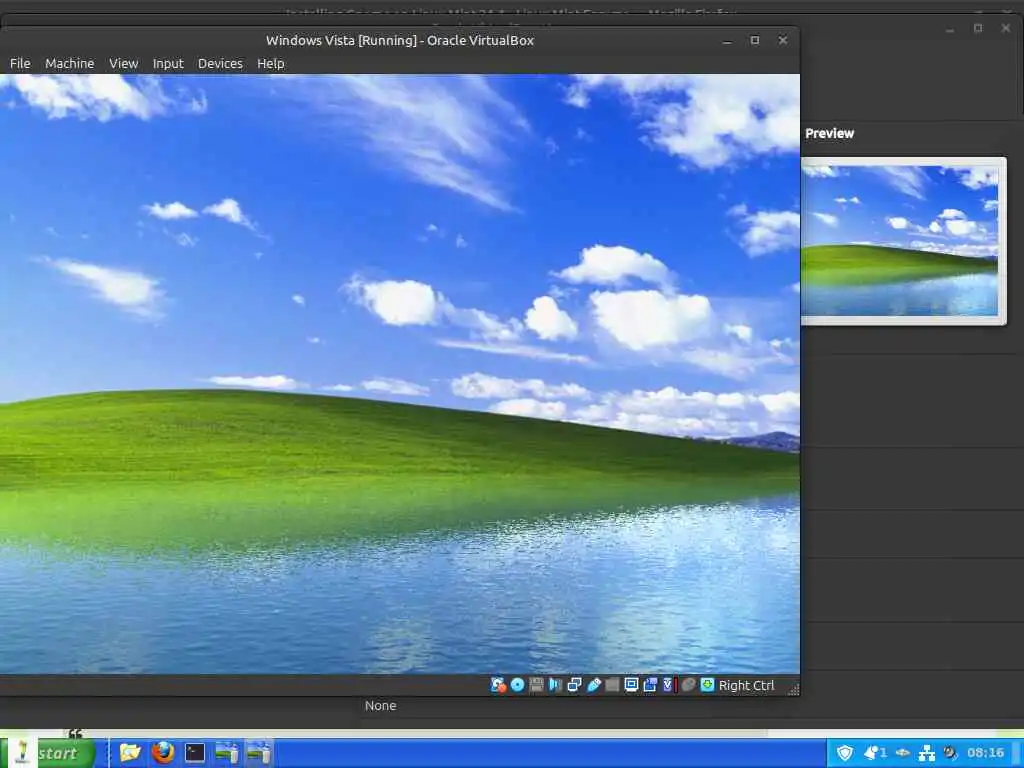This screenshot has width=1024, height=768.
Task: Maximize the VirtualBox Manager window behind
Action: pyautogui.click(x=978, y=28)
